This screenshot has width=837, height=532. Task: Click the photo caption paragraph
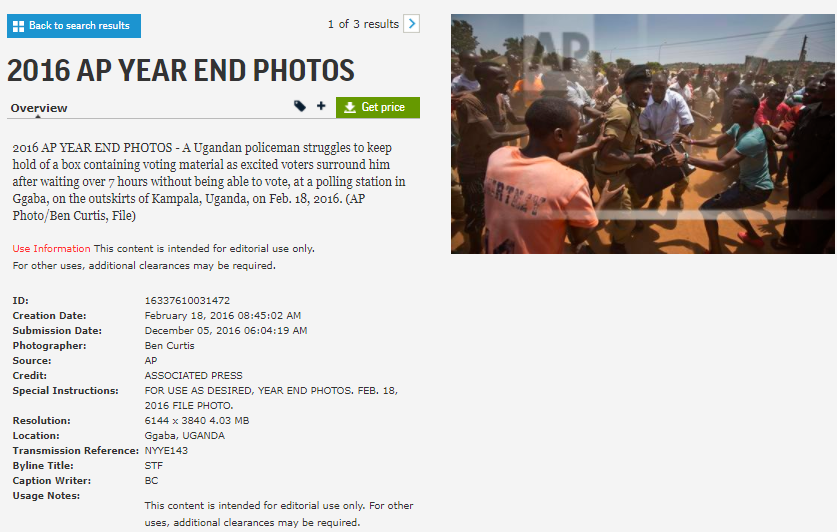pos(209,181)
